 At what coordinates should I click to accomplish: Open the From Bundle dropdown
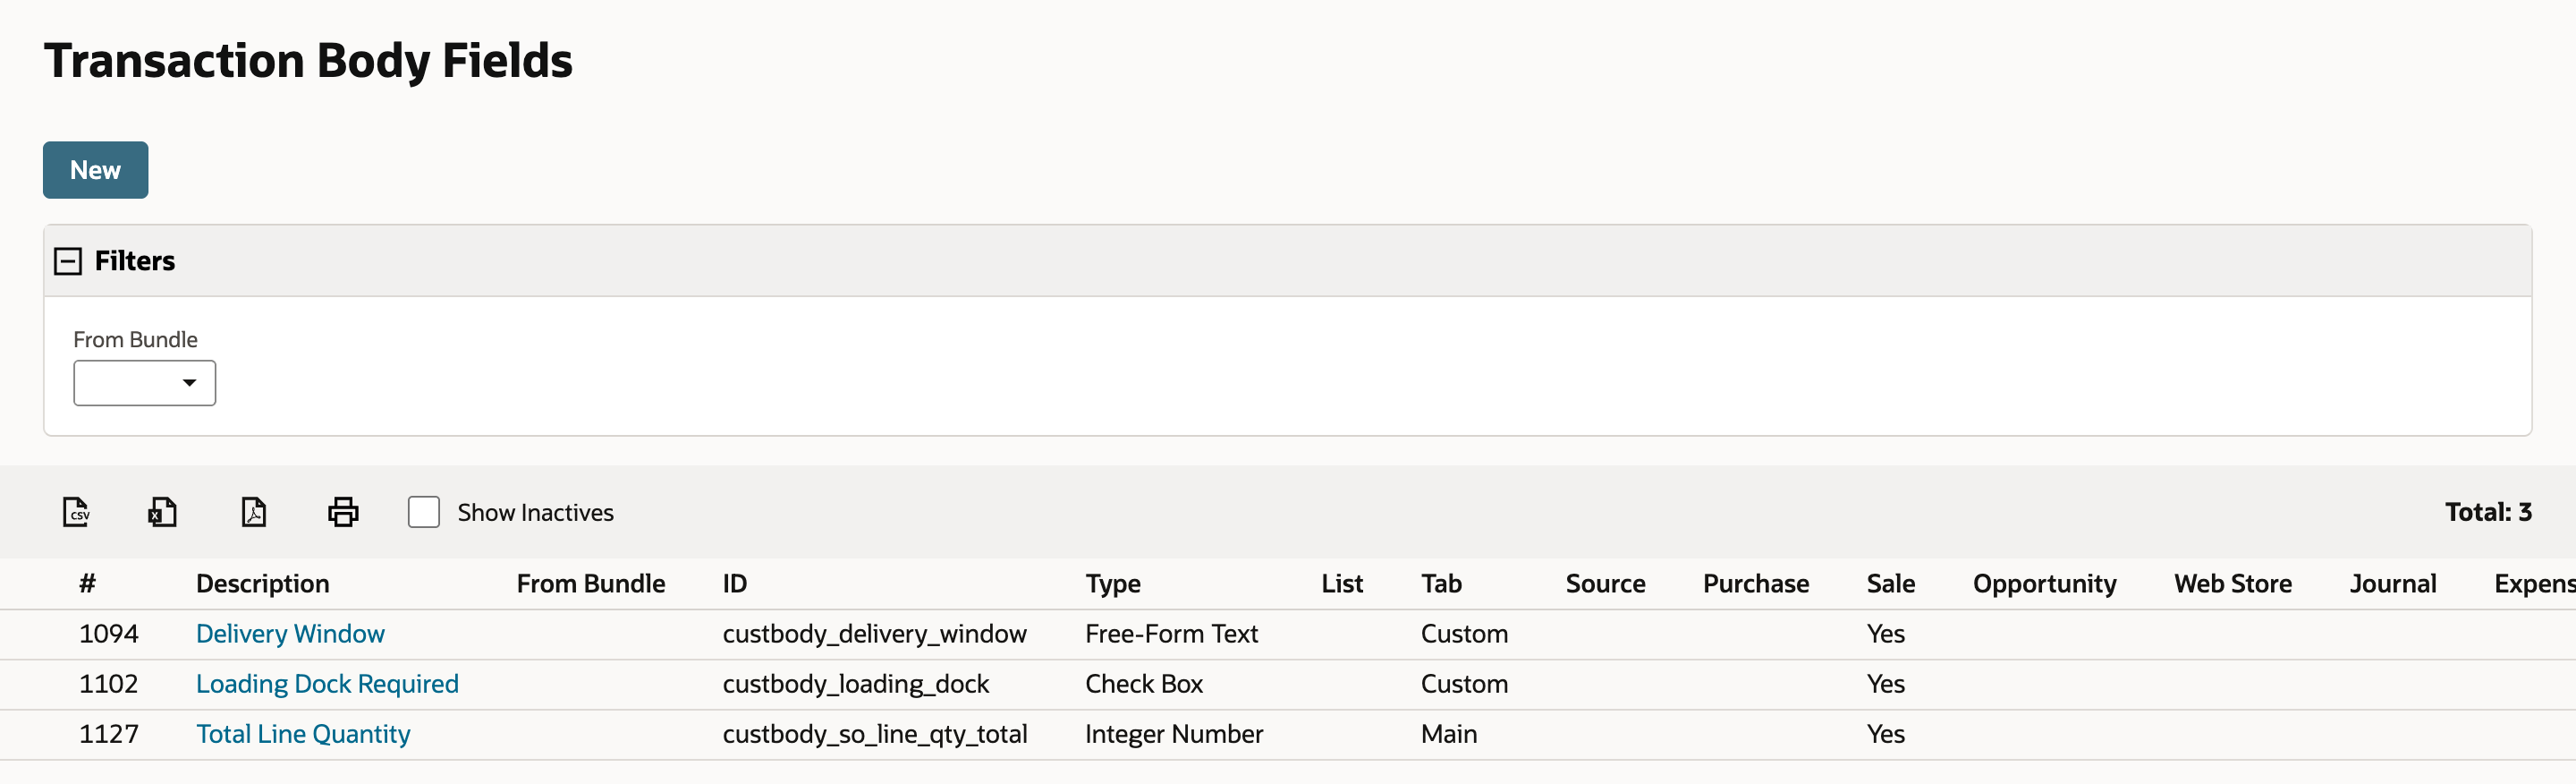[145, 383]
